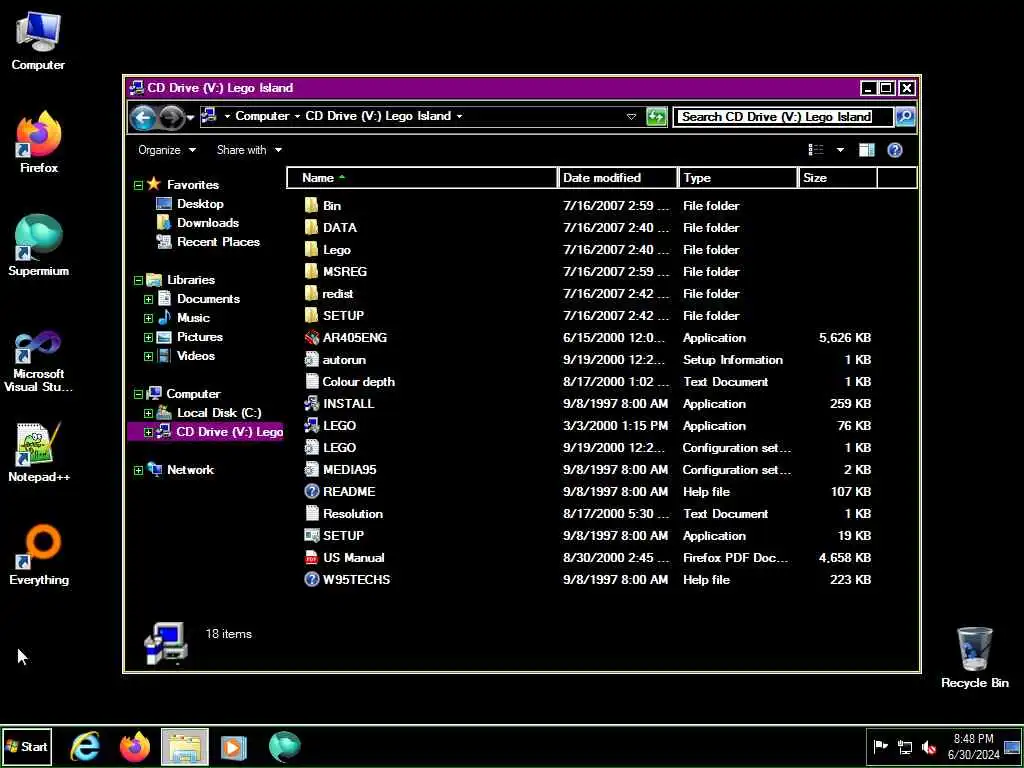Open the recent pages dropdown beside forward arrow
Screen dimensions: 1024x768
pos(190,118)
